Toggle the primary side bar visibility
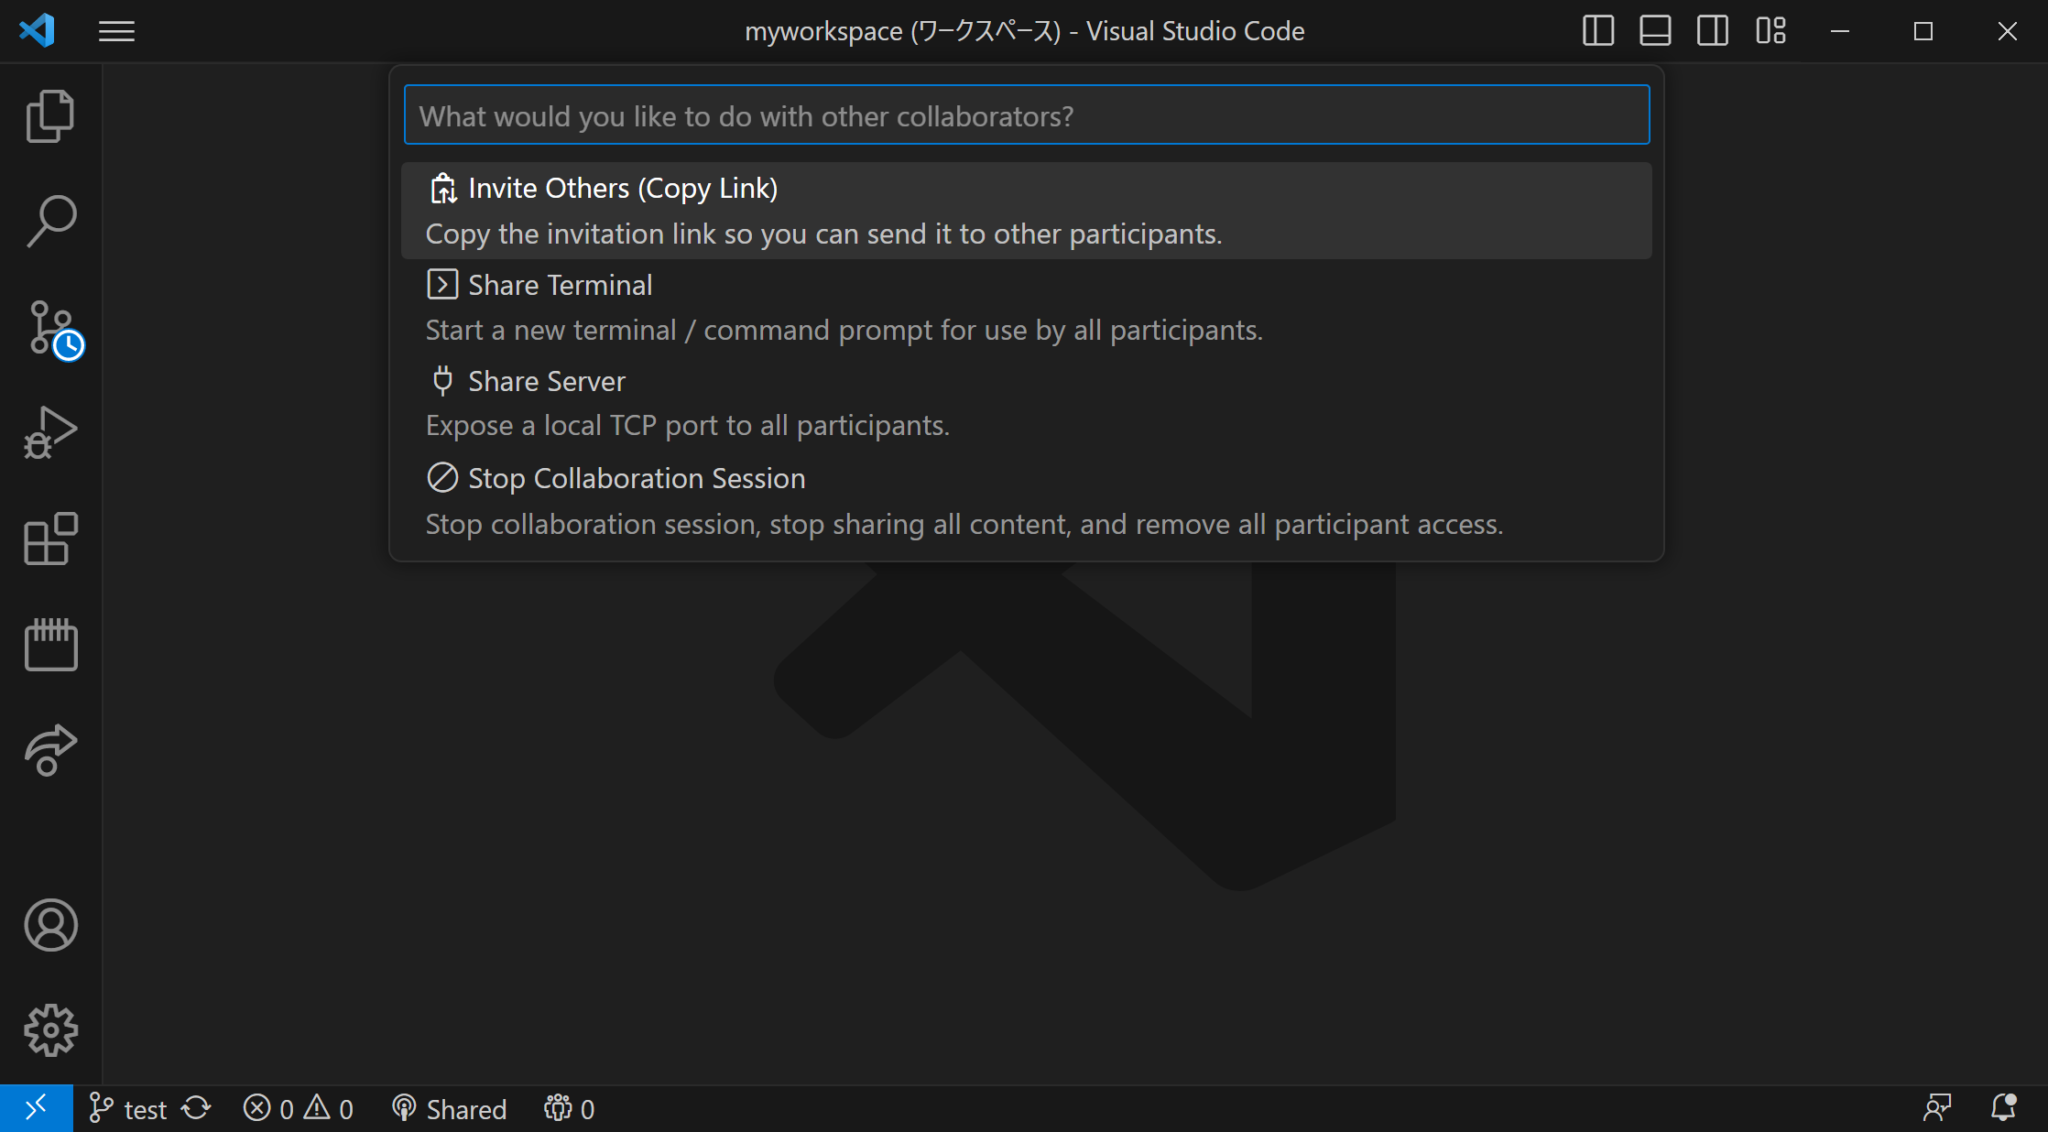 [x=1597, y=31]
